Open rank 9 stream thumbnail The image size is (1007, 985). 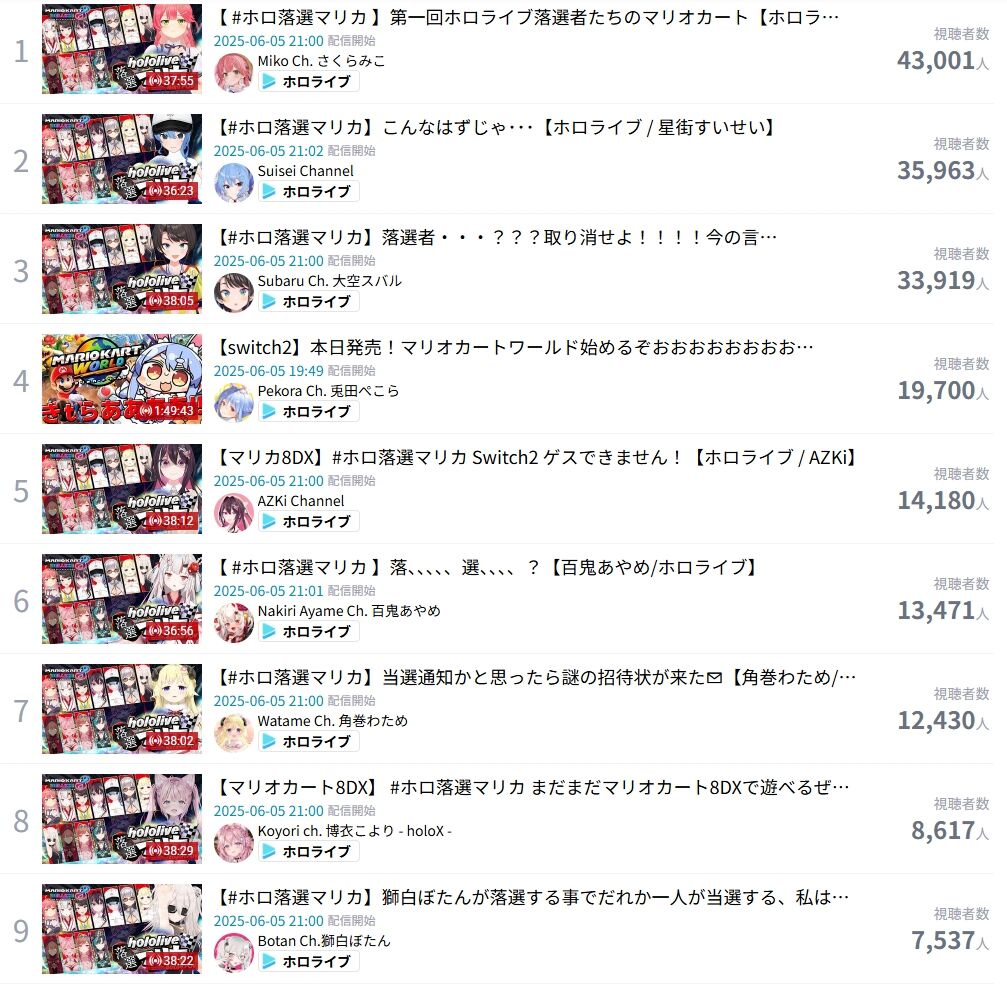click(x=122, y=929)
